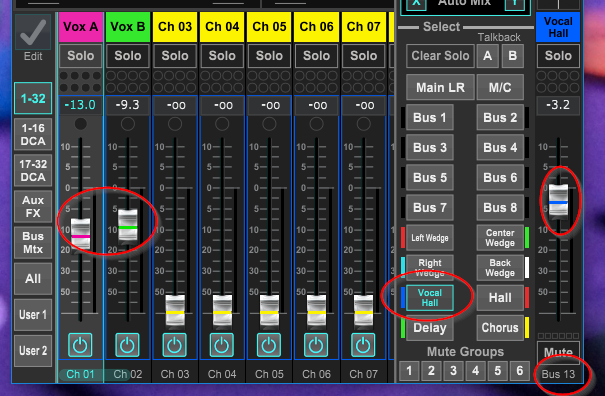Toggle Vox B channel power icon

click(127, 345)
